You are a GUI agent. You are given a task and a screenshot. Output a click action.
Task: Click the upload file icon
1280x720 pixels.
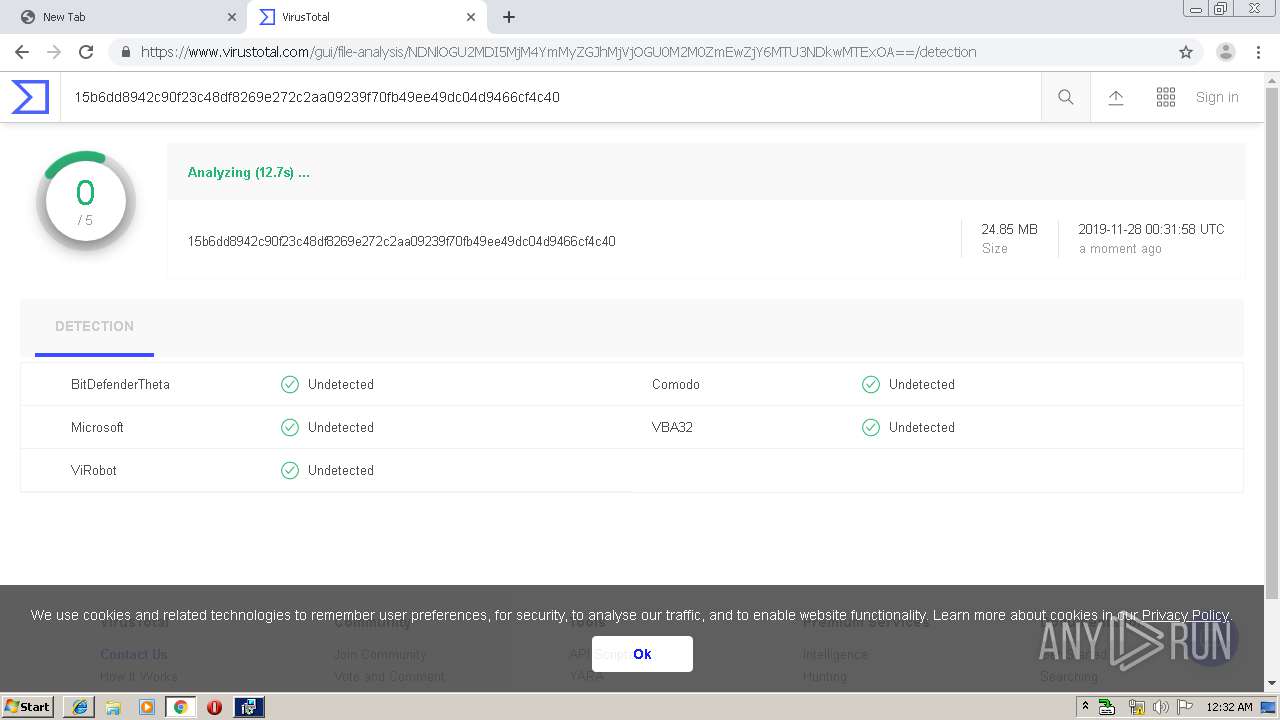(x=1116, y=97)
